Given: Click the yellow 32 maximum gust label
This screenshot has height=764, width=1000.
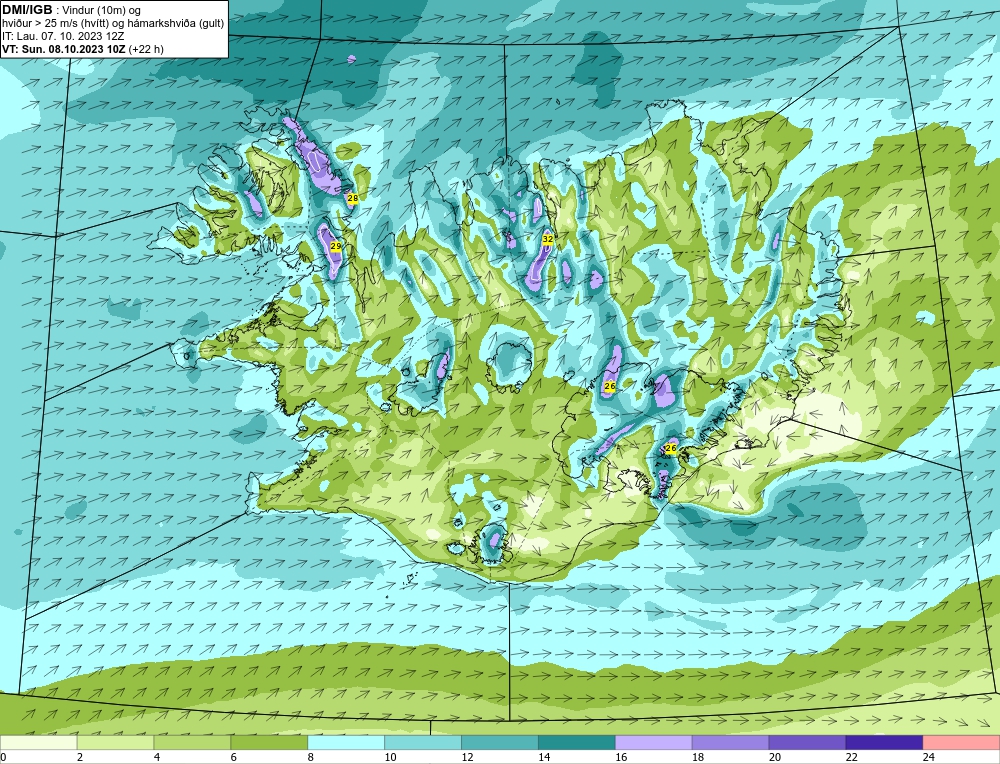Looking at the screenshot, I should point(548,239).
